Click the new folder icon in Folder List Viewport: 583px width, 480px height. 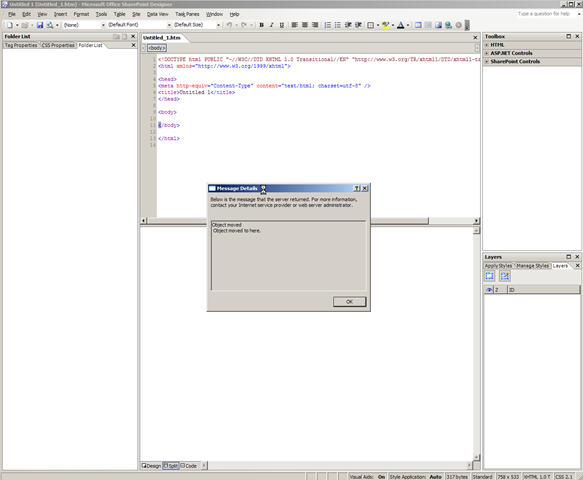pyautogui.click(x=116, y=36)
